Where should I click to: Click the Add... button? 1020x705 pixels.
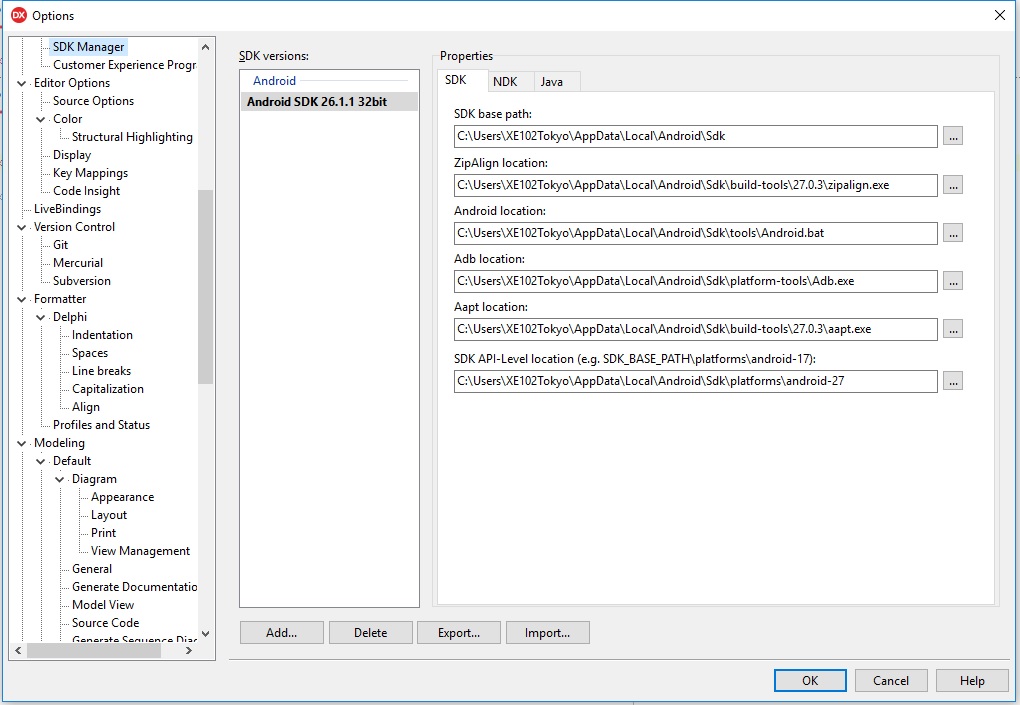click(281, 633)
